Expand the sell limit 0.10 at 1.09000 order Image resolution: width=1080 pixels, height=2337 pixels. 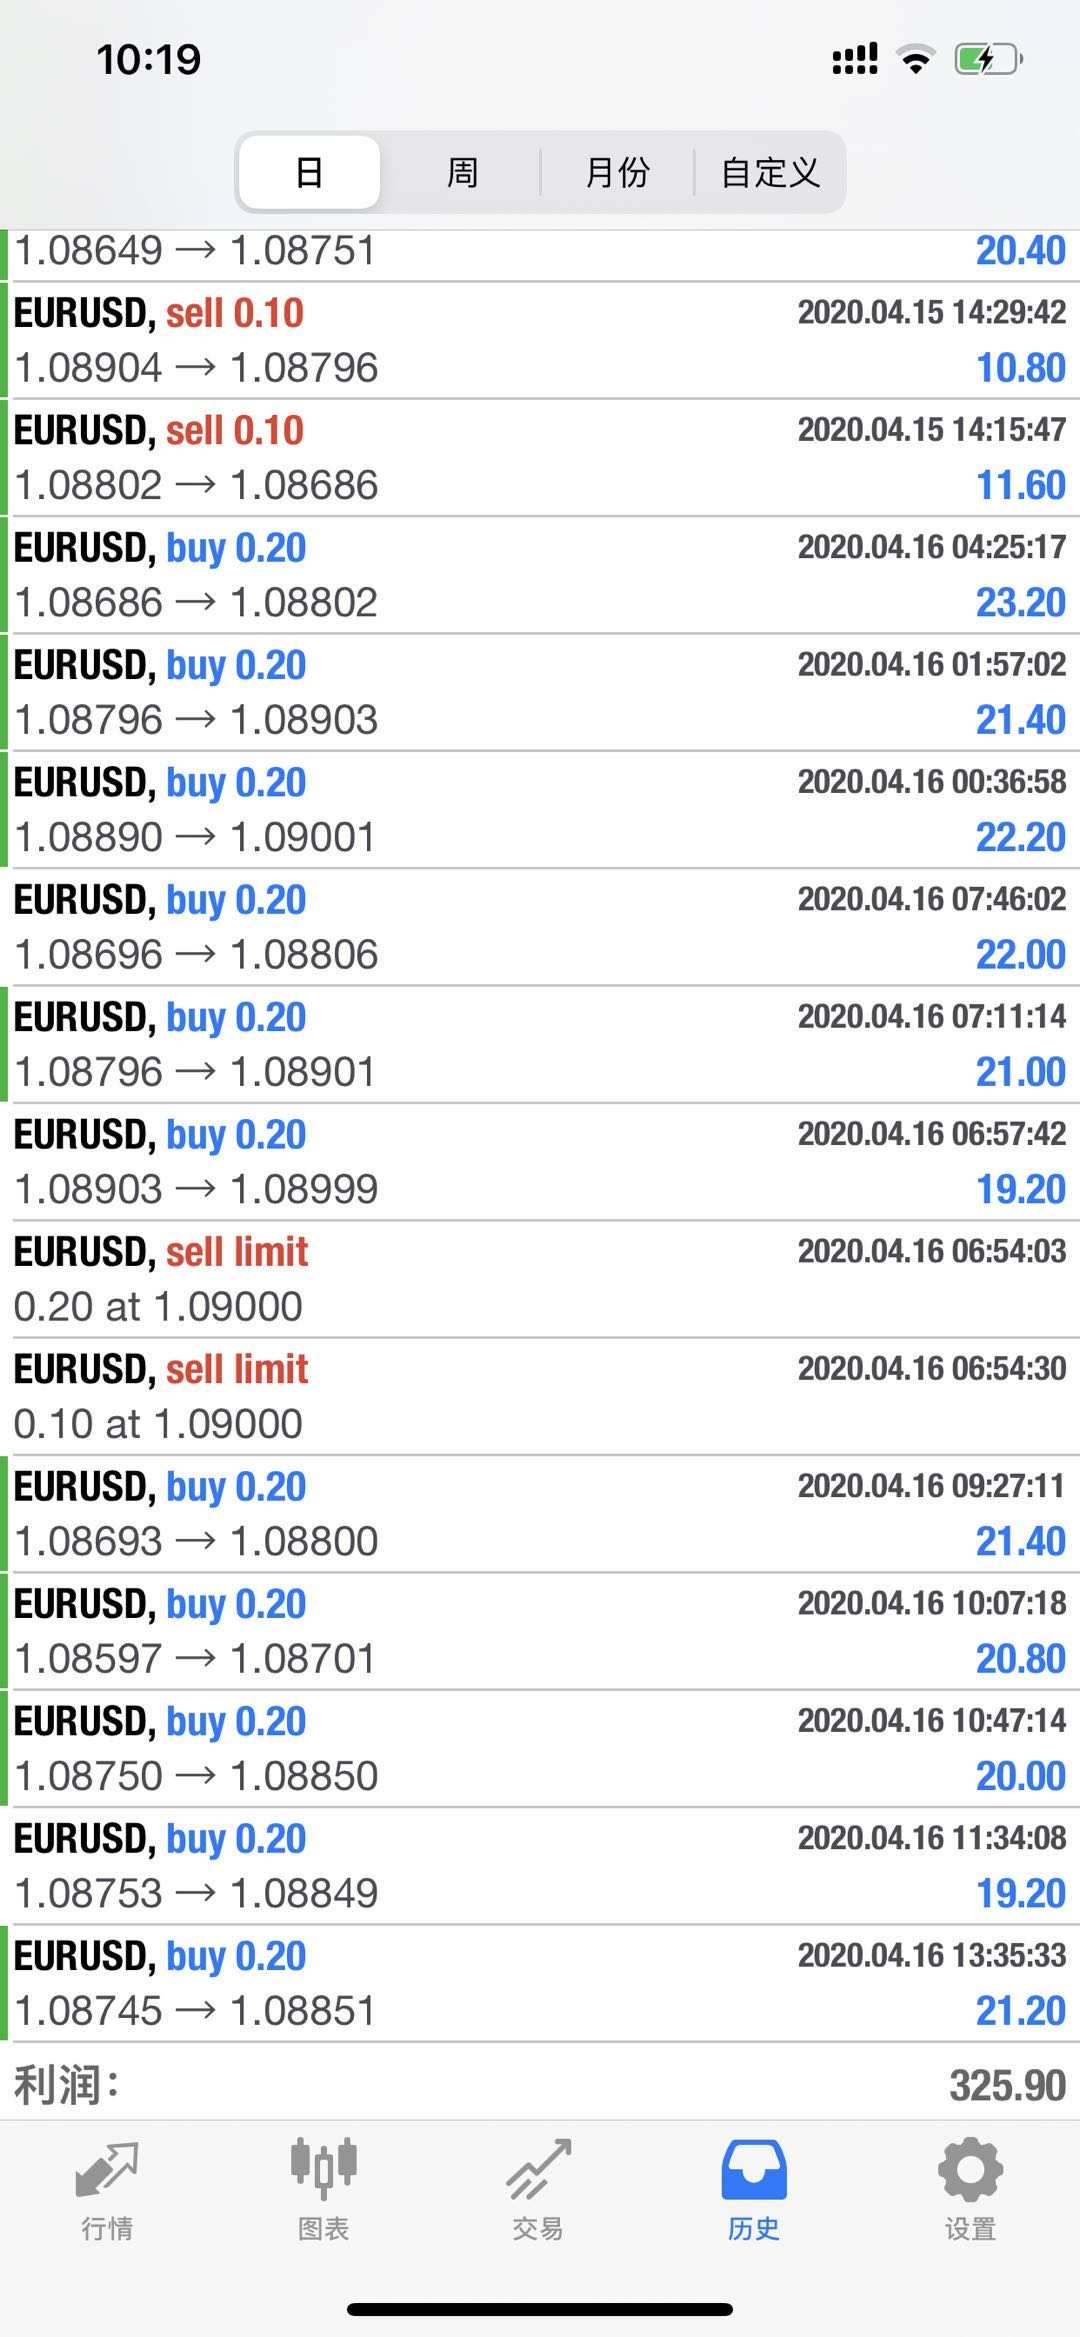[x=540, y=1397]
